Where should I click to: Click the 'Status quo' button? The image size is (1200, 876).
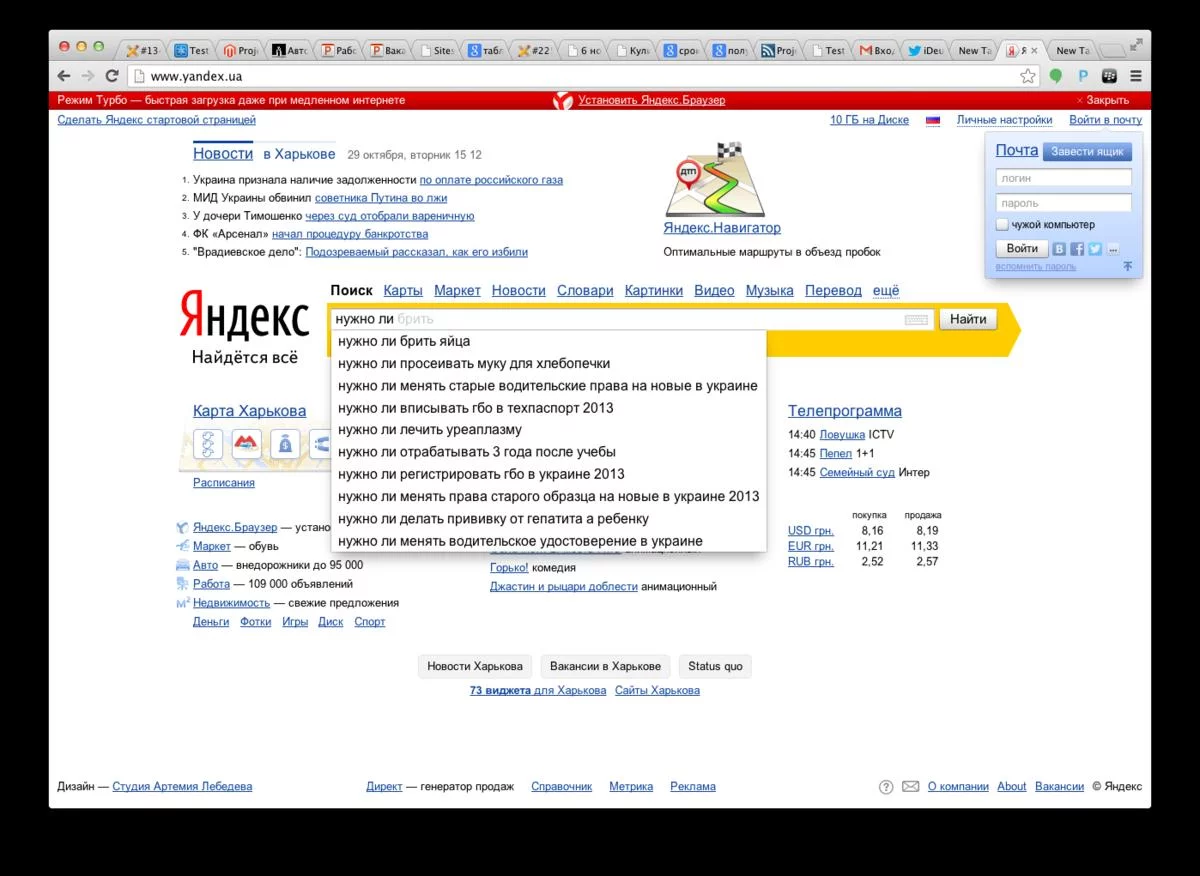(x=716, y=666)
